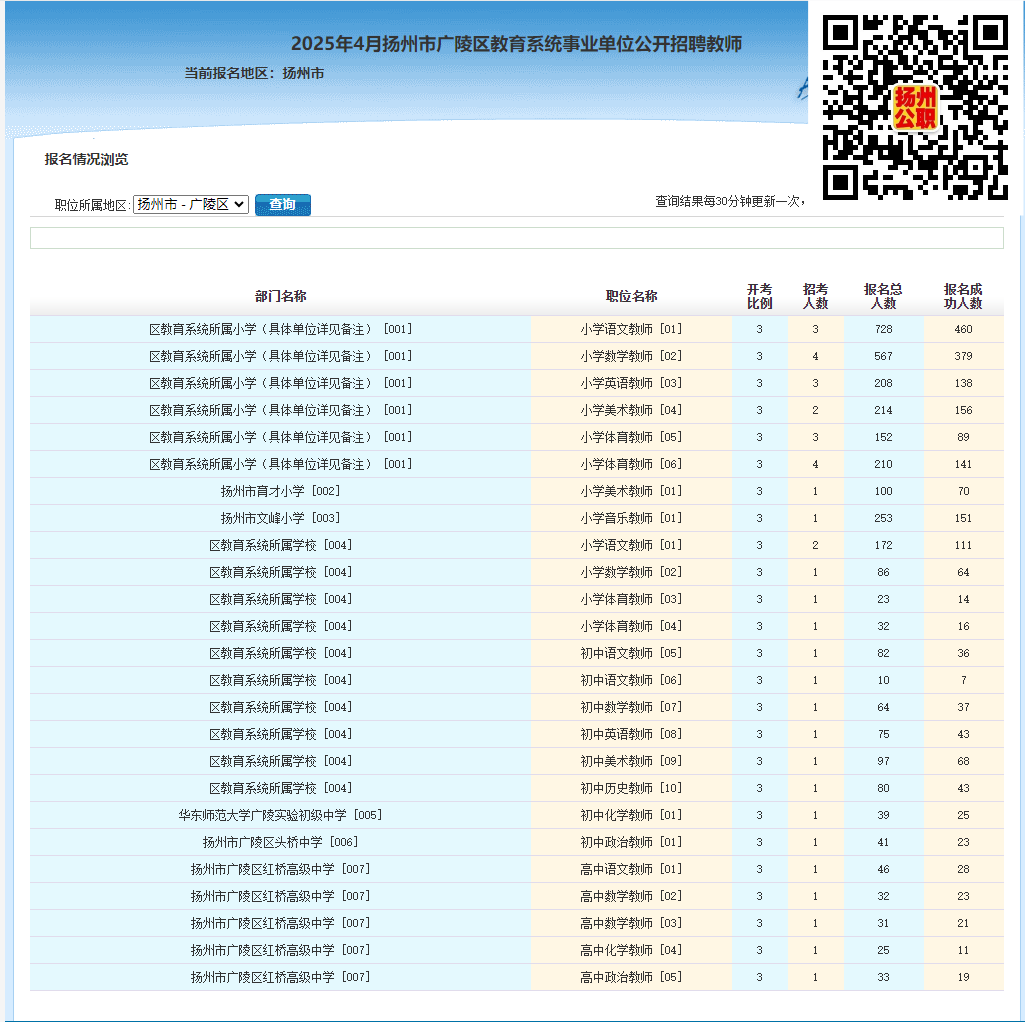Screen dimensions: 1025x1022
Task: Select 高中数学教师 [02] position
Action: (631, 896)
